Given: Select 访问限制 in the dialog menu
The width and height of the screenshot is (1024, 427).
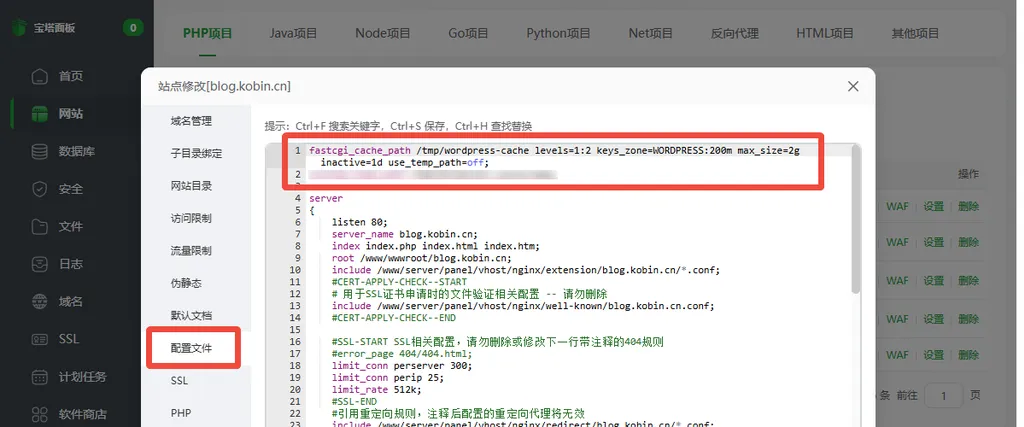Looking at the screenshot, I should (x=191, y=218).
